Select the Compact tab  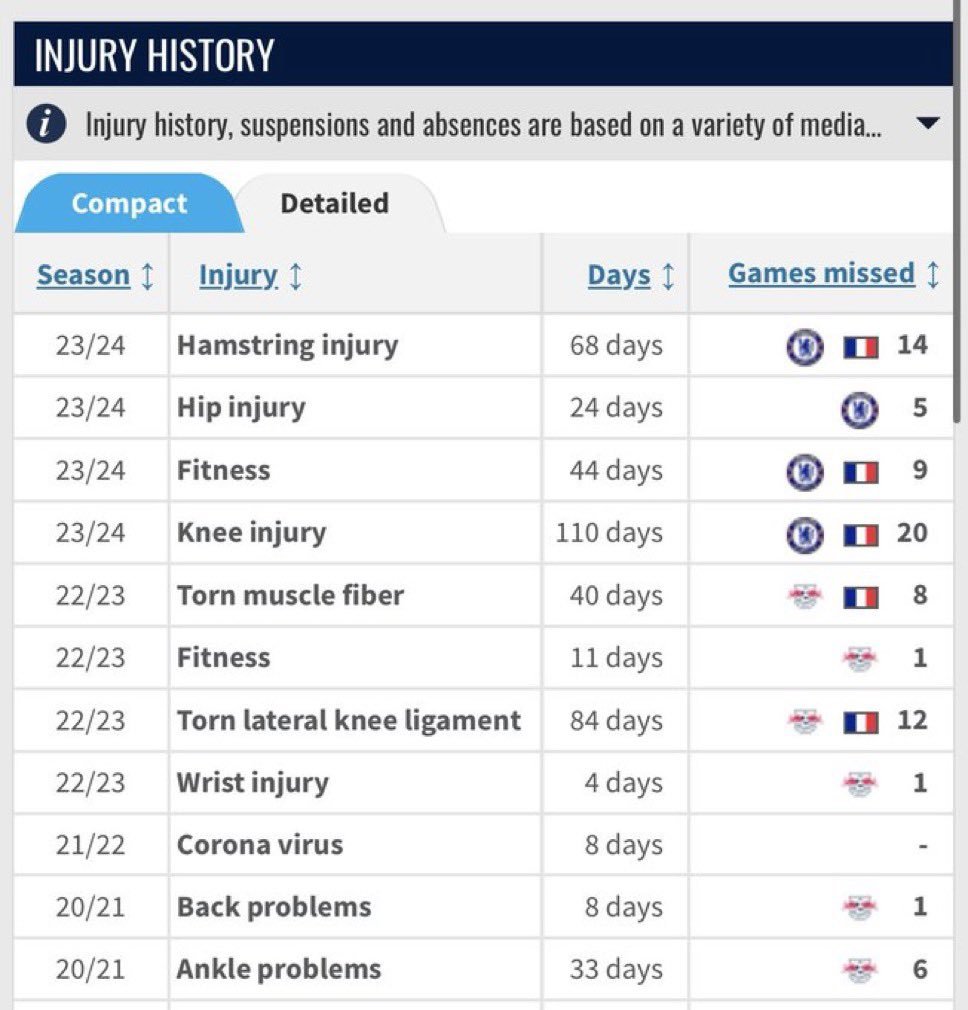pos(129,203)
